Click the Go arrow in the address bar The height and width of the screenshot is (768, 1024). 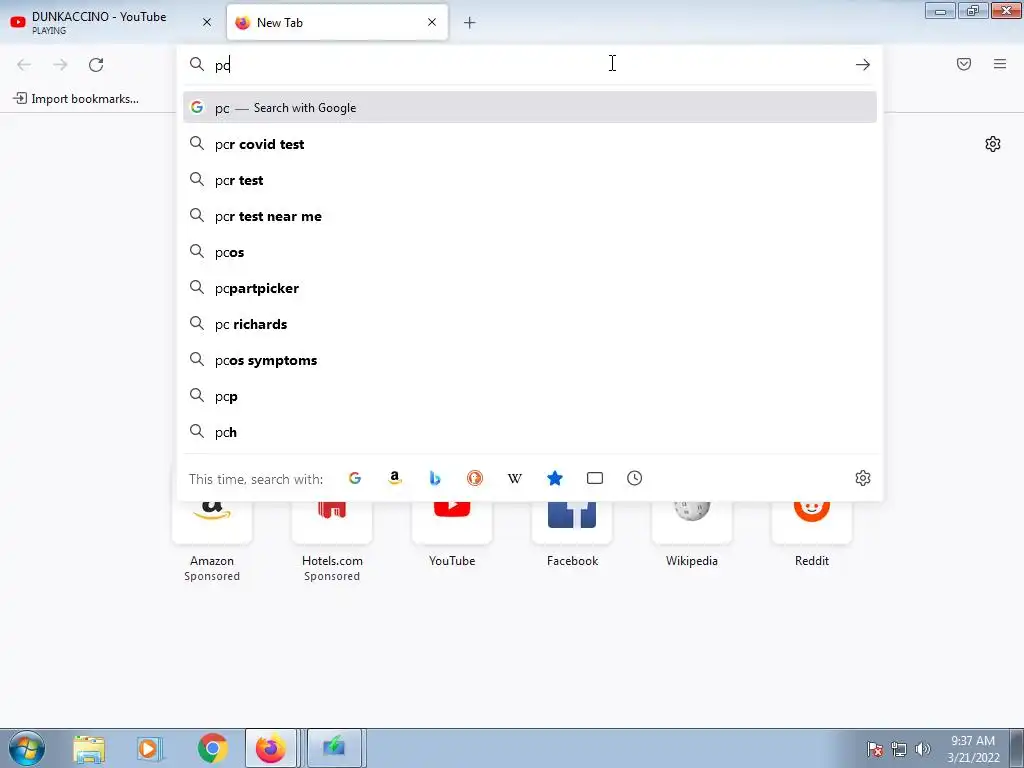click(x=863, y=65)
